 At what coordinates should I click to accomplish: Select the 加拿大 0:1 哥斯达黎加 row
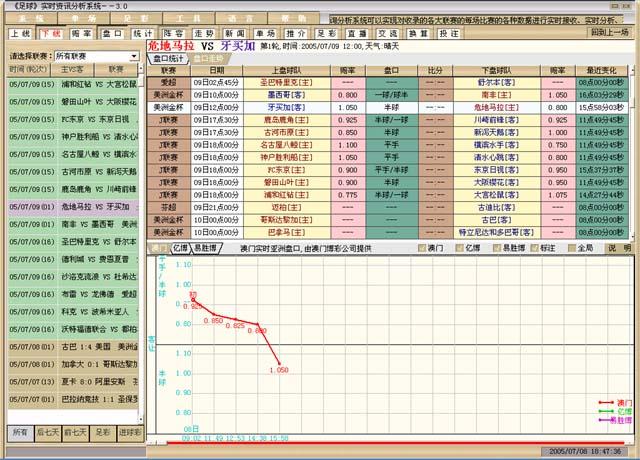coord(73,364)
